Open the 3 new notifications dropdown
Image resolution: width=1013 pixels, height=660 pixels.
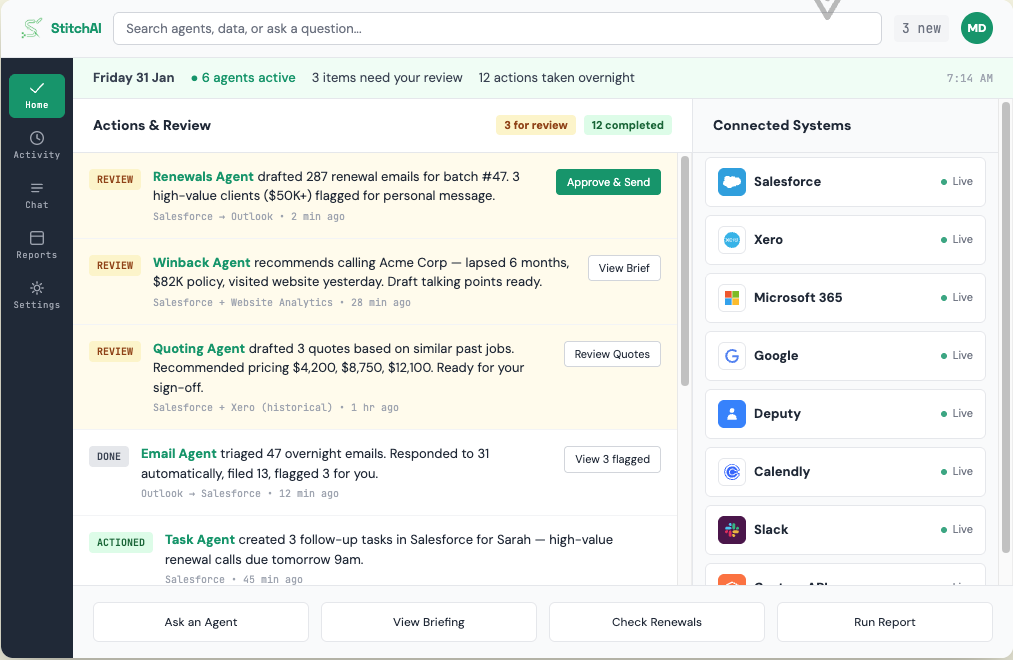click(x=920, y=28)
